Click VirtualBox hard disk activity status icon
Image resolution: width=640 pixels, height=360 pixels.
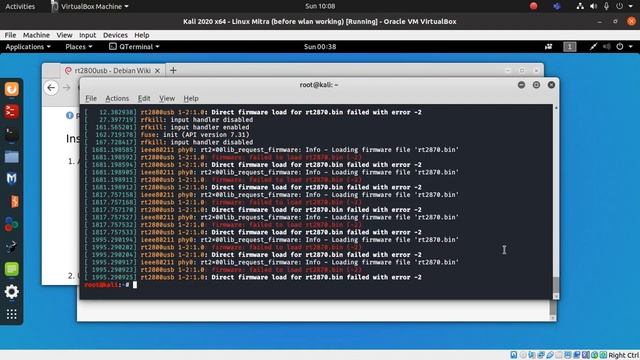pyautogui.click(x=514, y=355)
